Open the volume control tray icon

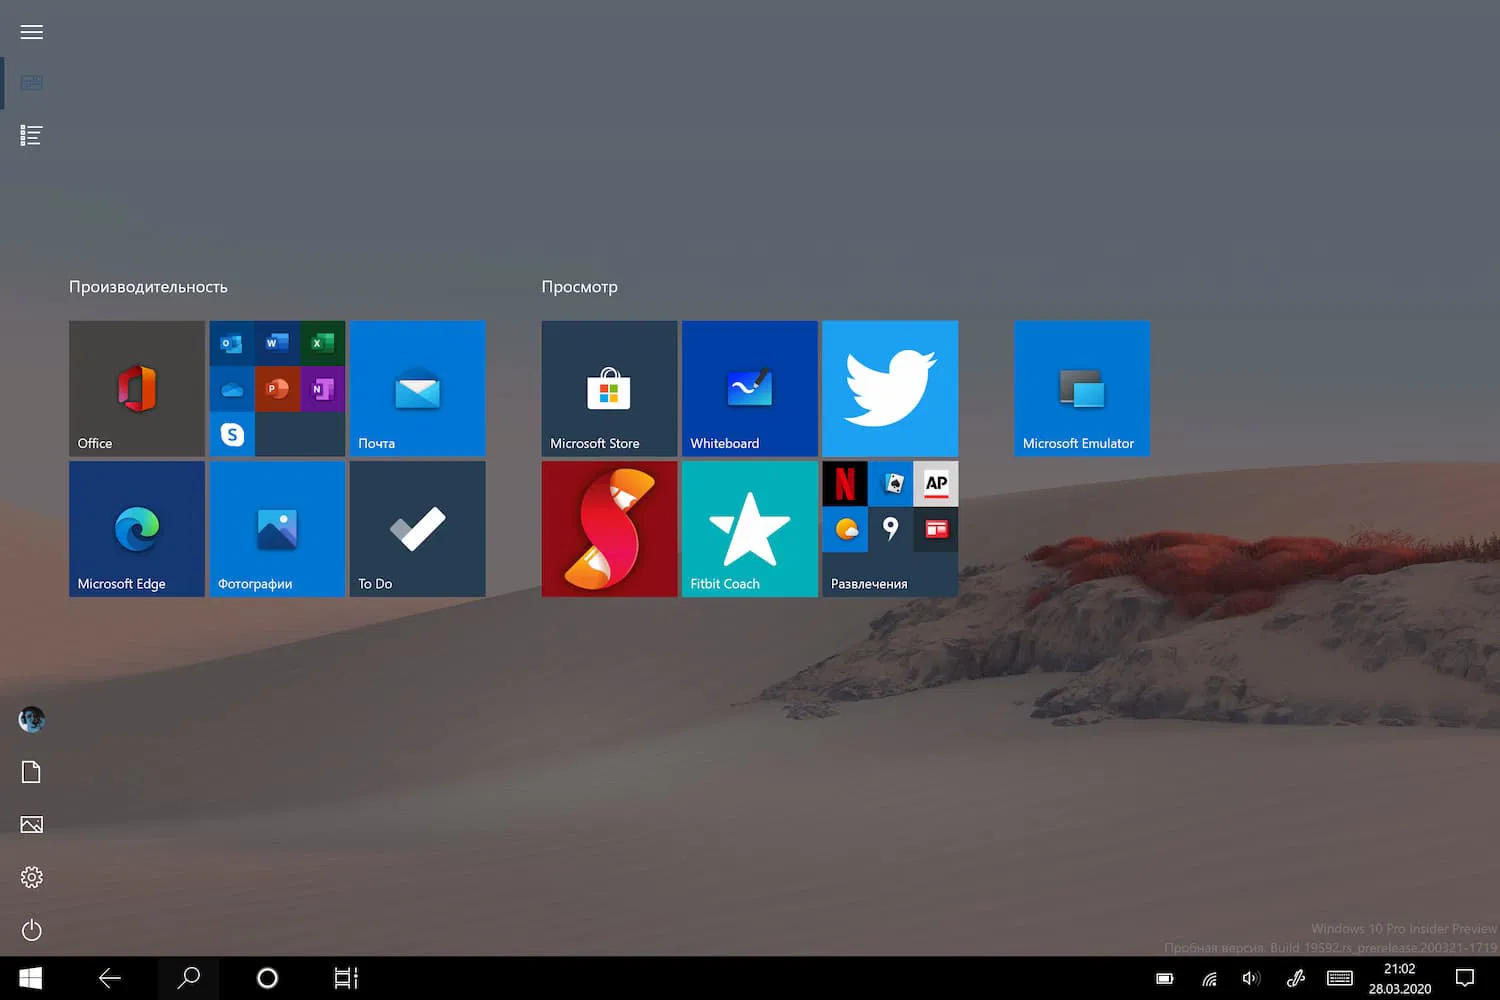pos(1251,979)
